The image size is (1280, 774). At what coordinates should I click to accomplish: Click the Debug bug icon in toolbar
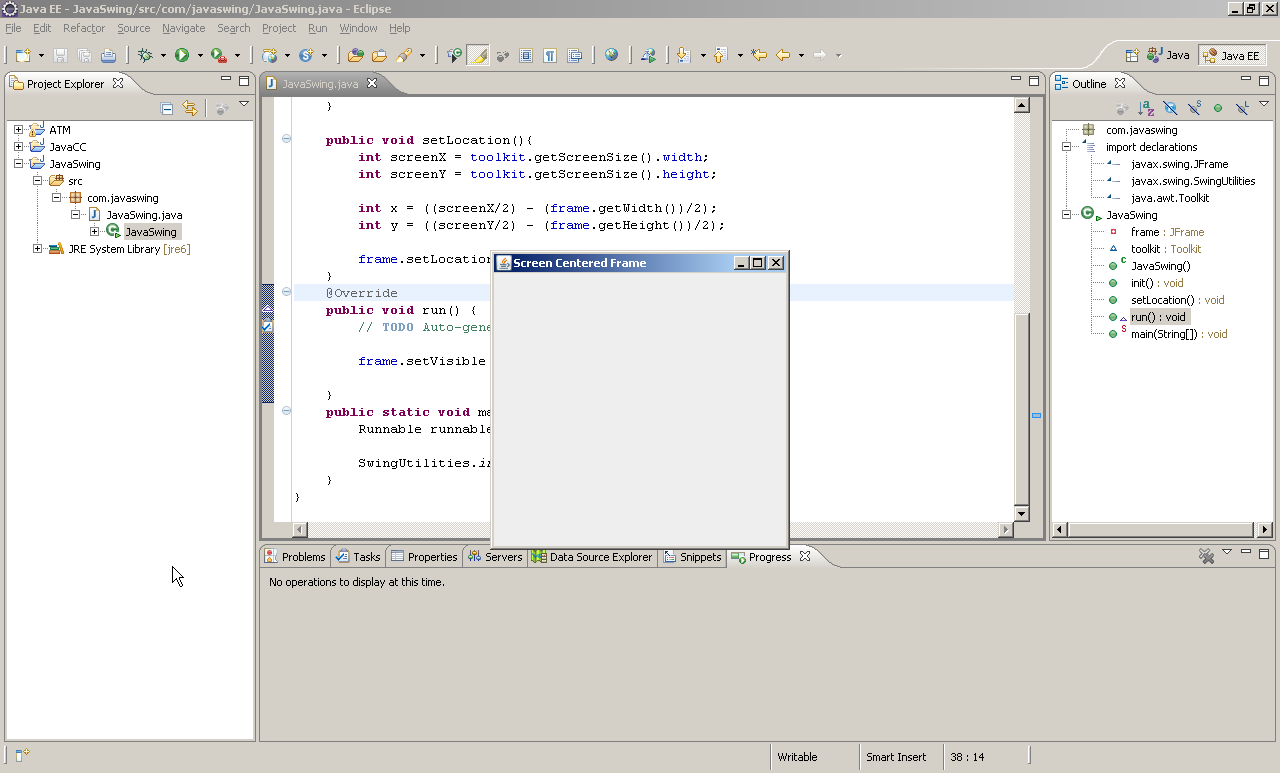pyautogui.click(x=145, y=56)
